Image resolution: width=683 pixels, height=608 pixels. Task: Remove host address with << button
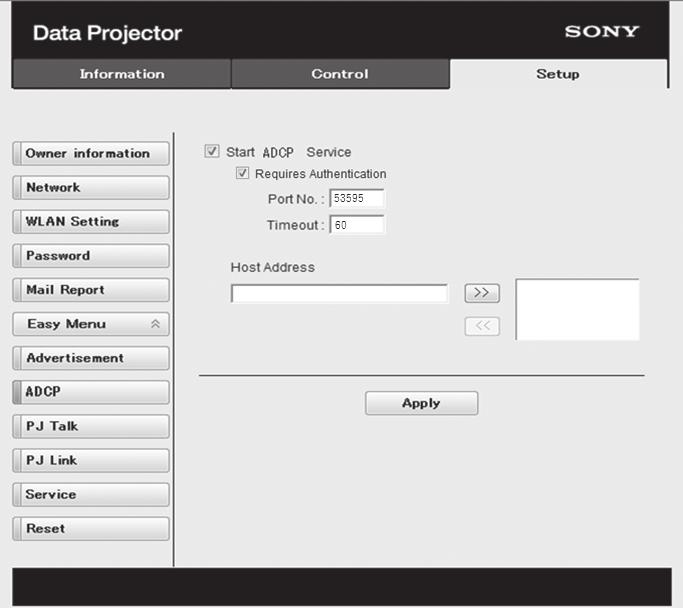(482, 326)
